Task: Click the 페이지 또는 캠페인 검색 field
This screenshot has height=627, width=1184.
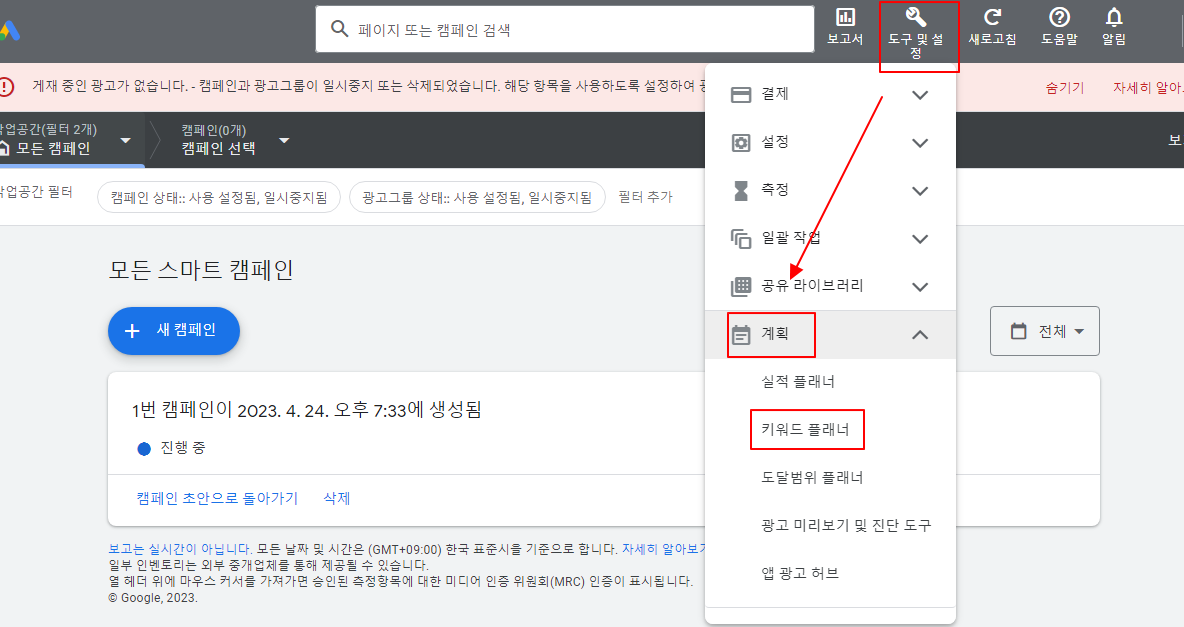Action: pos(565,29)
